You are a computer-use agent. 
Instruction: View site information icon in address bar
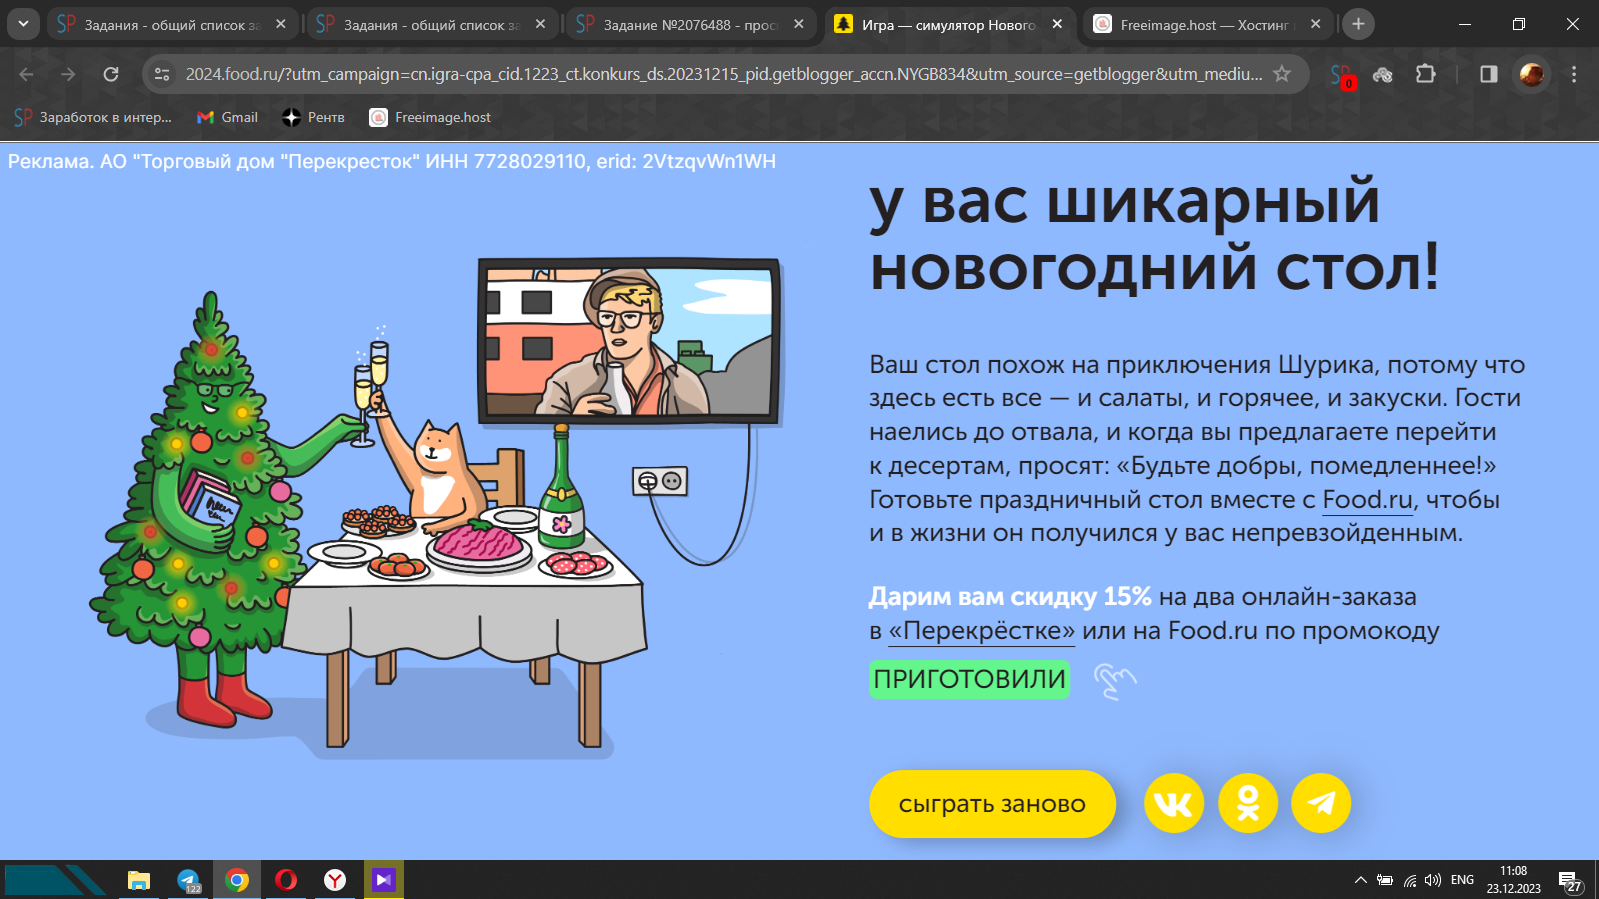(162, 74)
